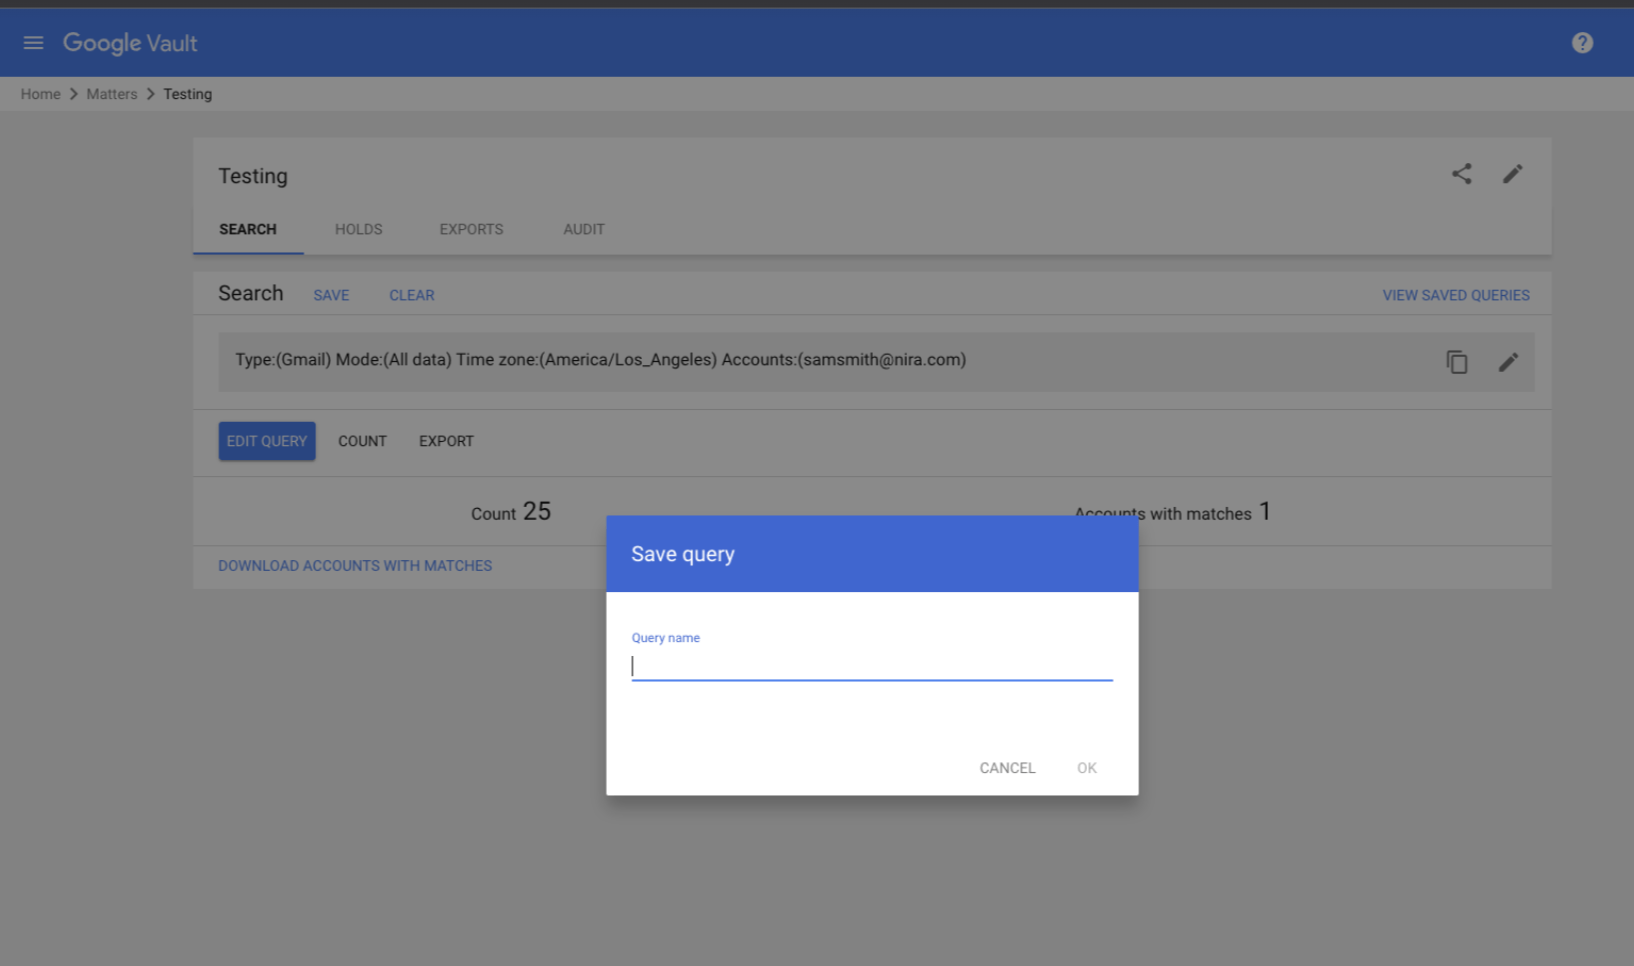
Task: Go to the Google Vault logo
Action: [130, 43]
